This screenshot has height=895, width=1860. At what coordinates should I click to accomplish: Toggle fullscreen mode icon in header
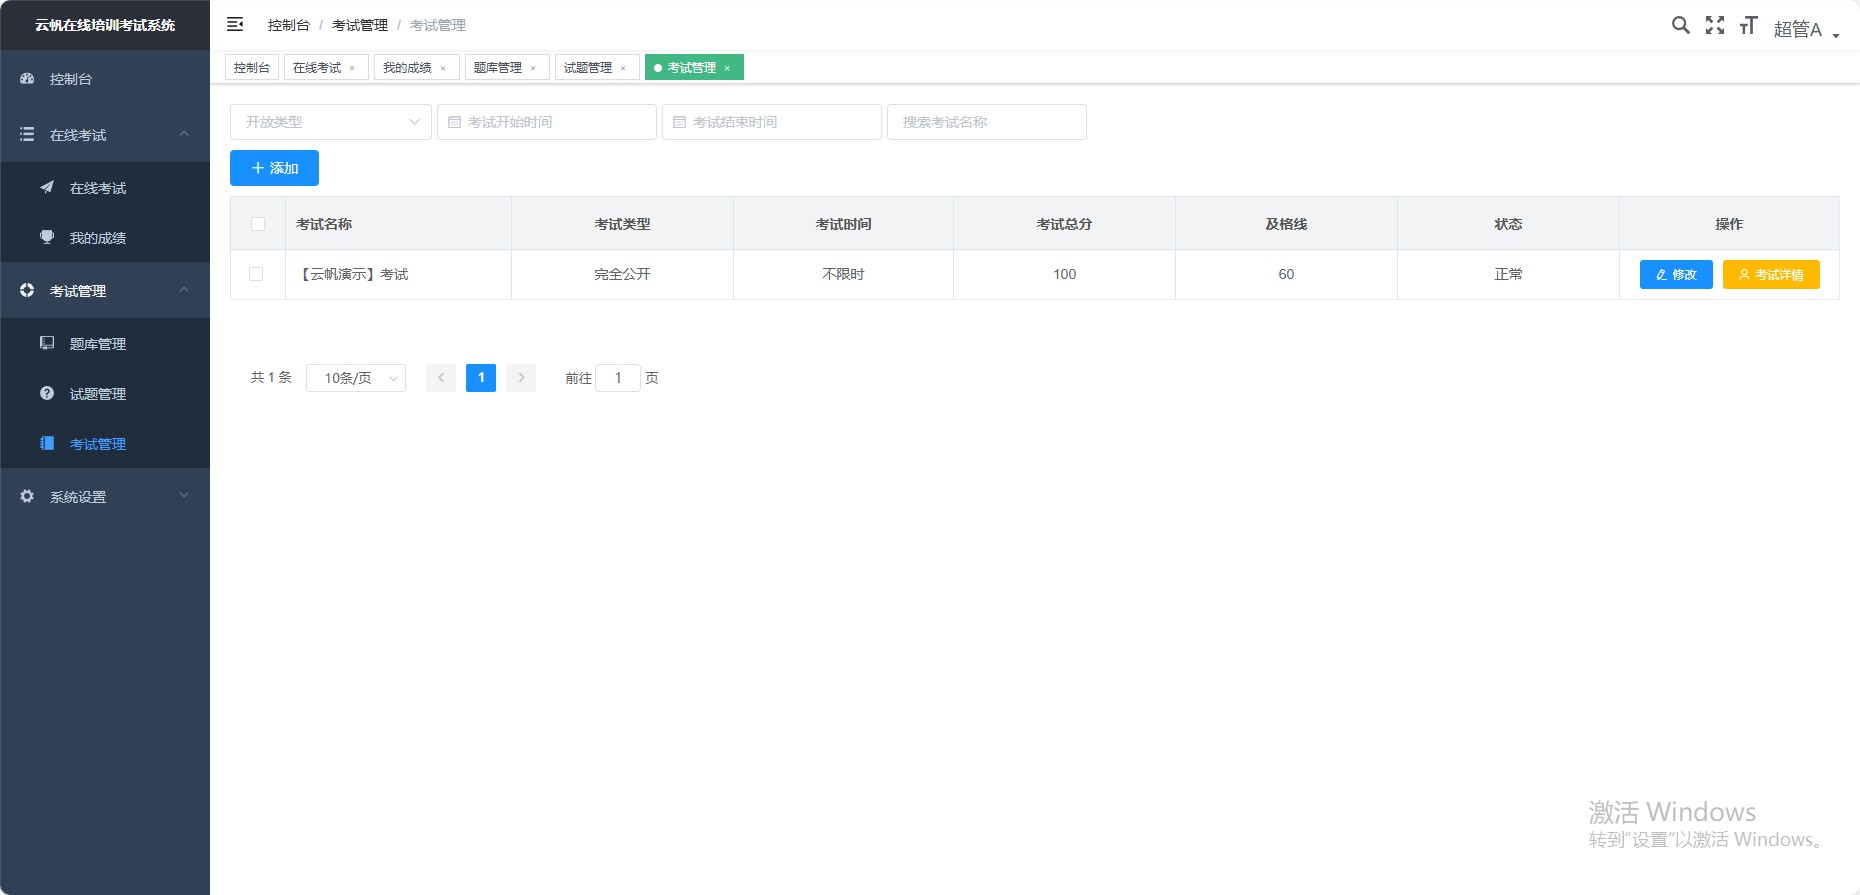[1715, 25]
